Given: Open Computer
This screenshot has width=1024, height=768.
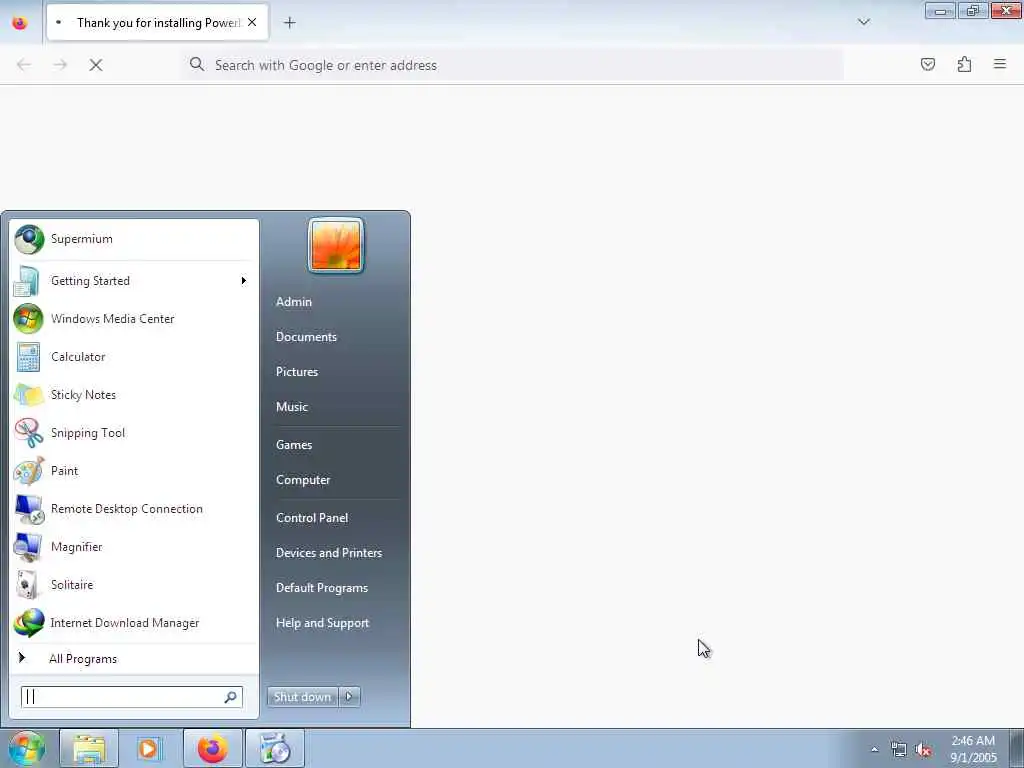Looking at the screenshot, I should pyautogui.click(x=303, y=480).
